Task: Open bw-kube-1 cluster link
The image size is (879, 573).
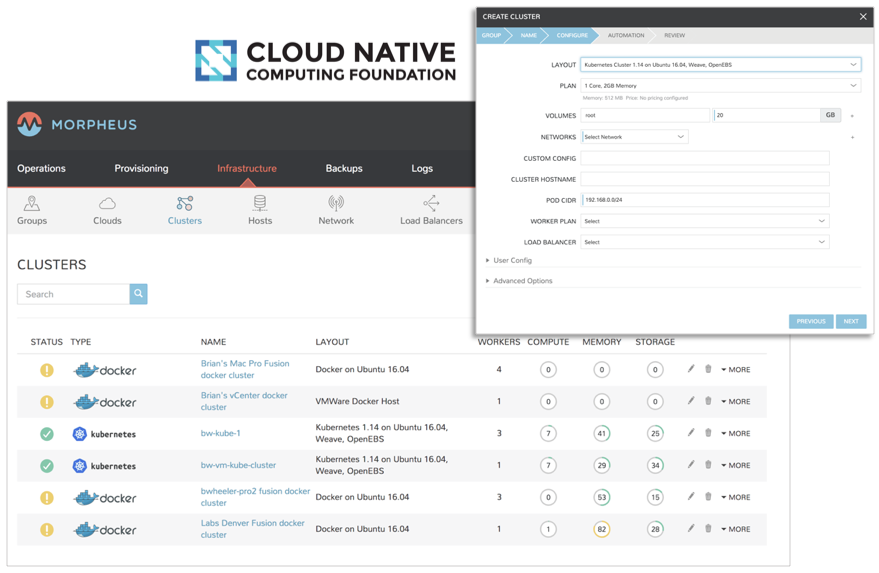Action: tap(220, 433)
